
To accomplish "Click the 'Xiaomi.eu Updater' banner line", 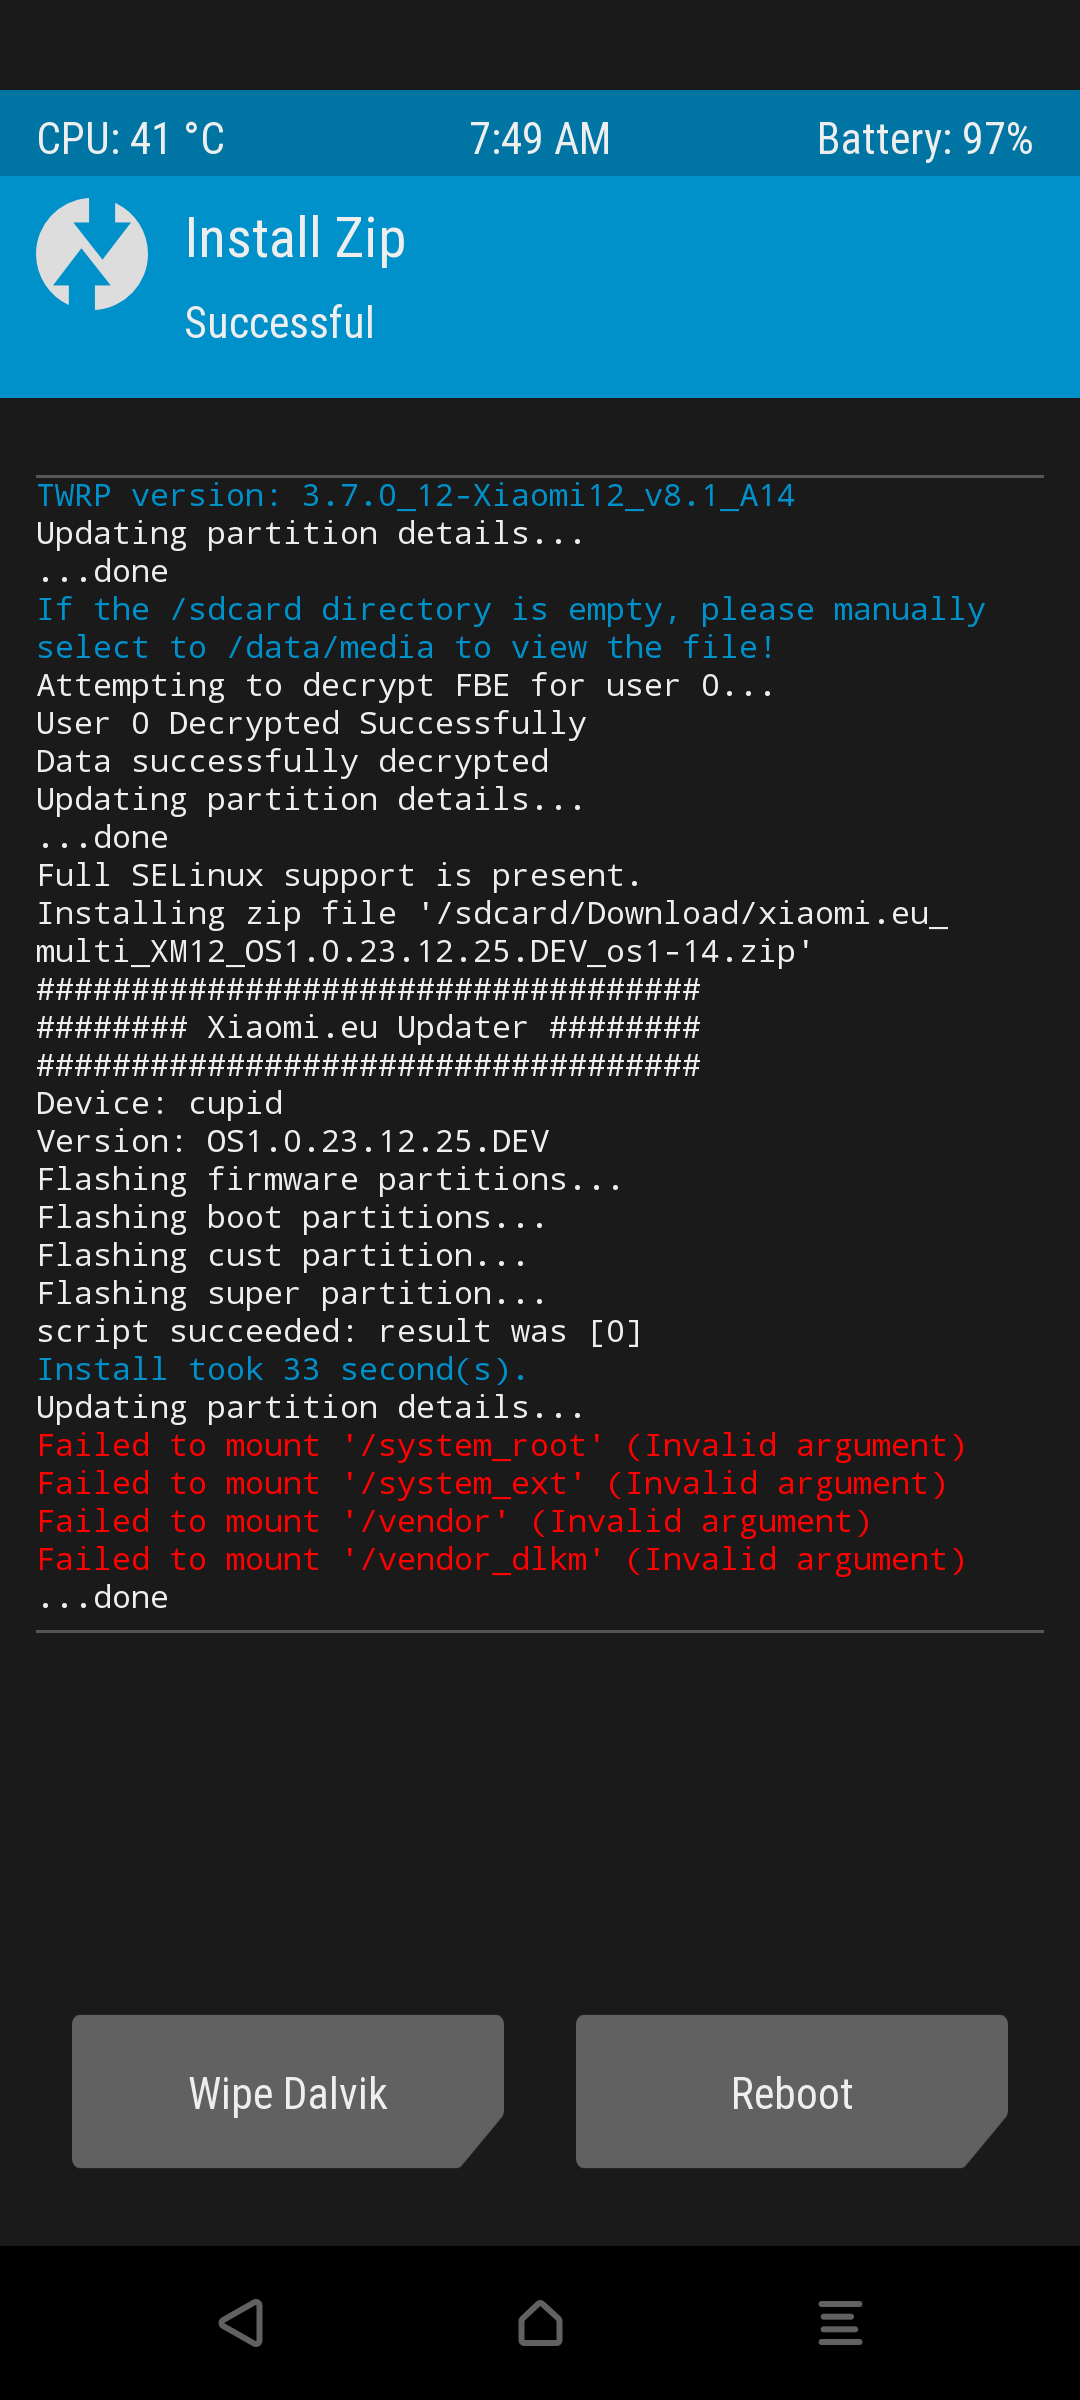I will [x=368, y=1028].
